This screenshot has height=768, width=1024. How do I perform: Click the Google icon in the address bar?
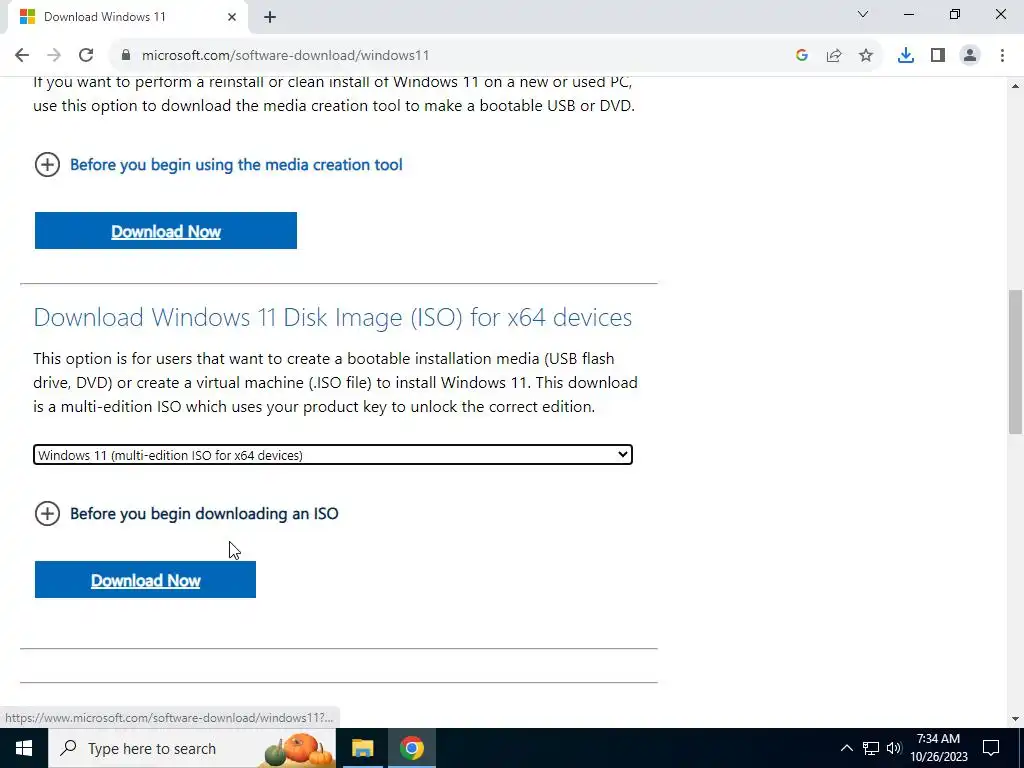[x=802, y=56]
